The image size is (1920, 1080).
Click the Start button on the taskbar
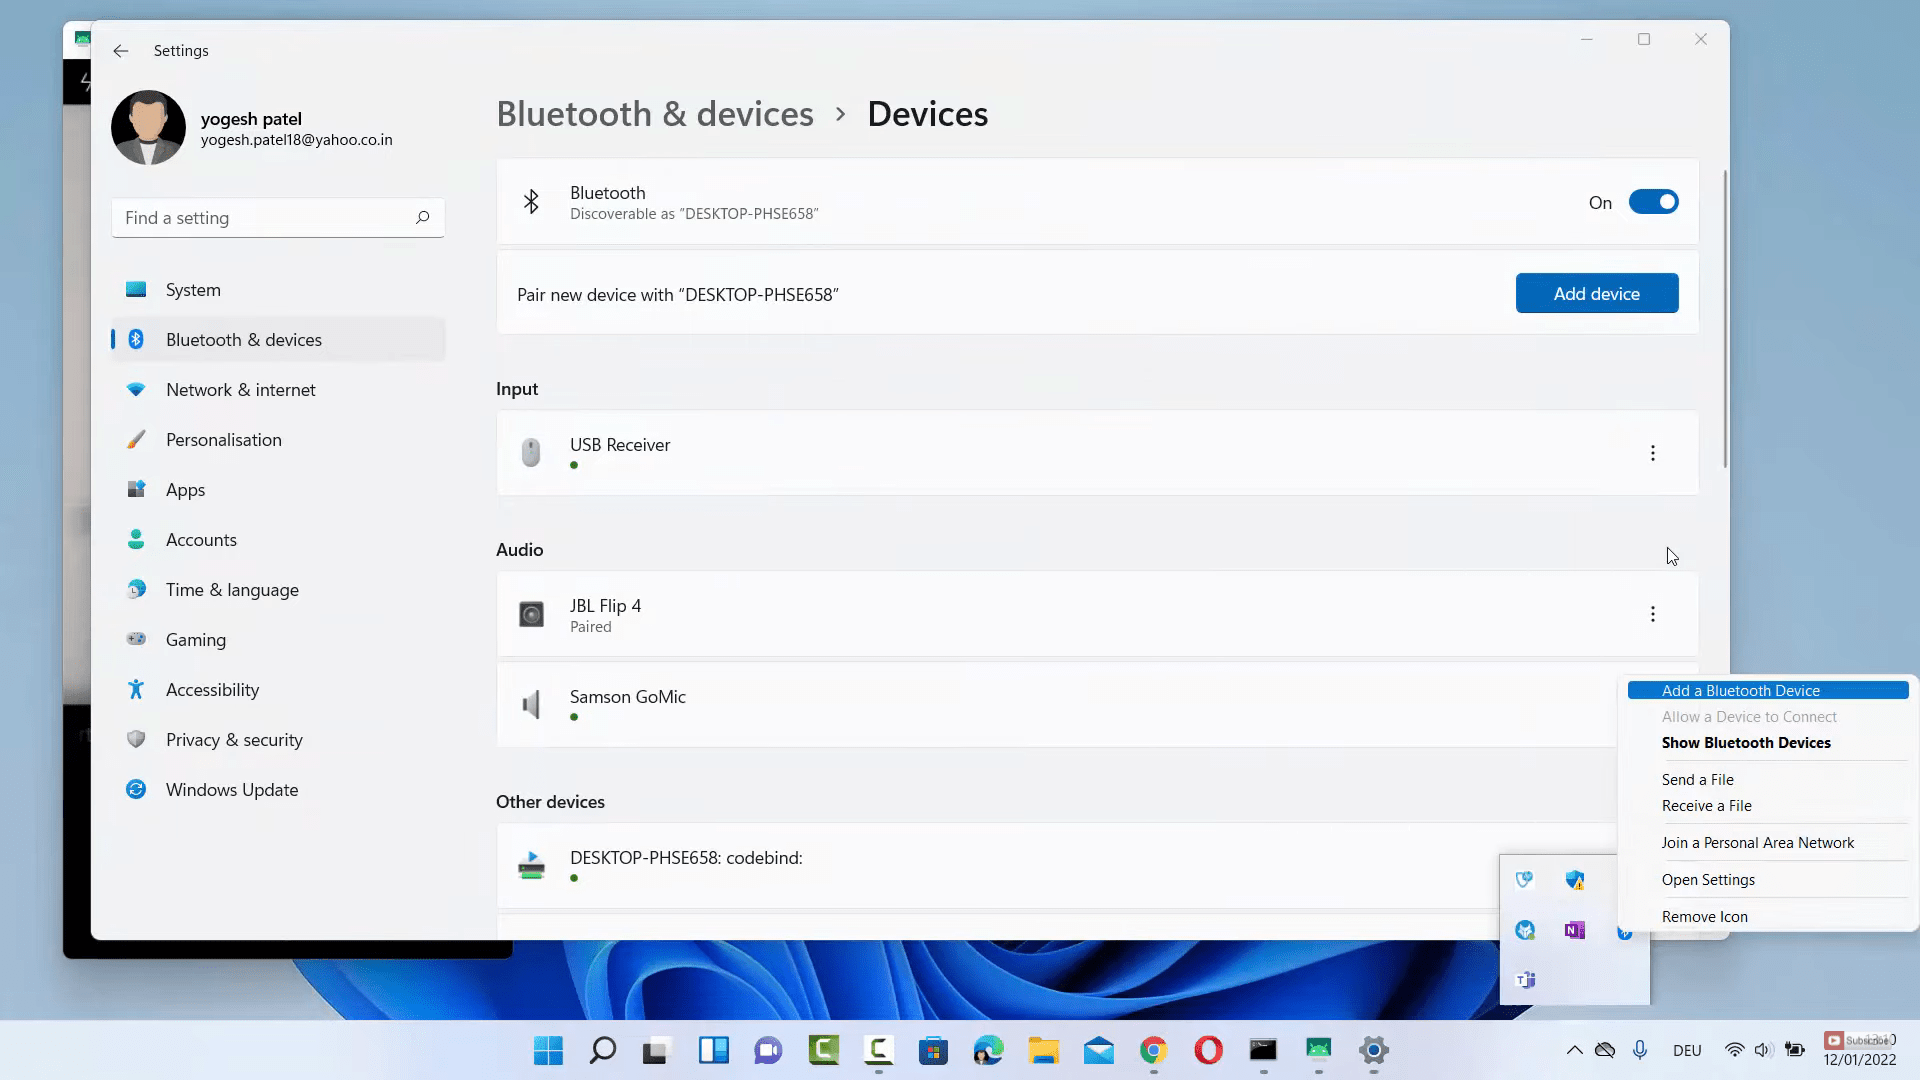coord(547,1051)
